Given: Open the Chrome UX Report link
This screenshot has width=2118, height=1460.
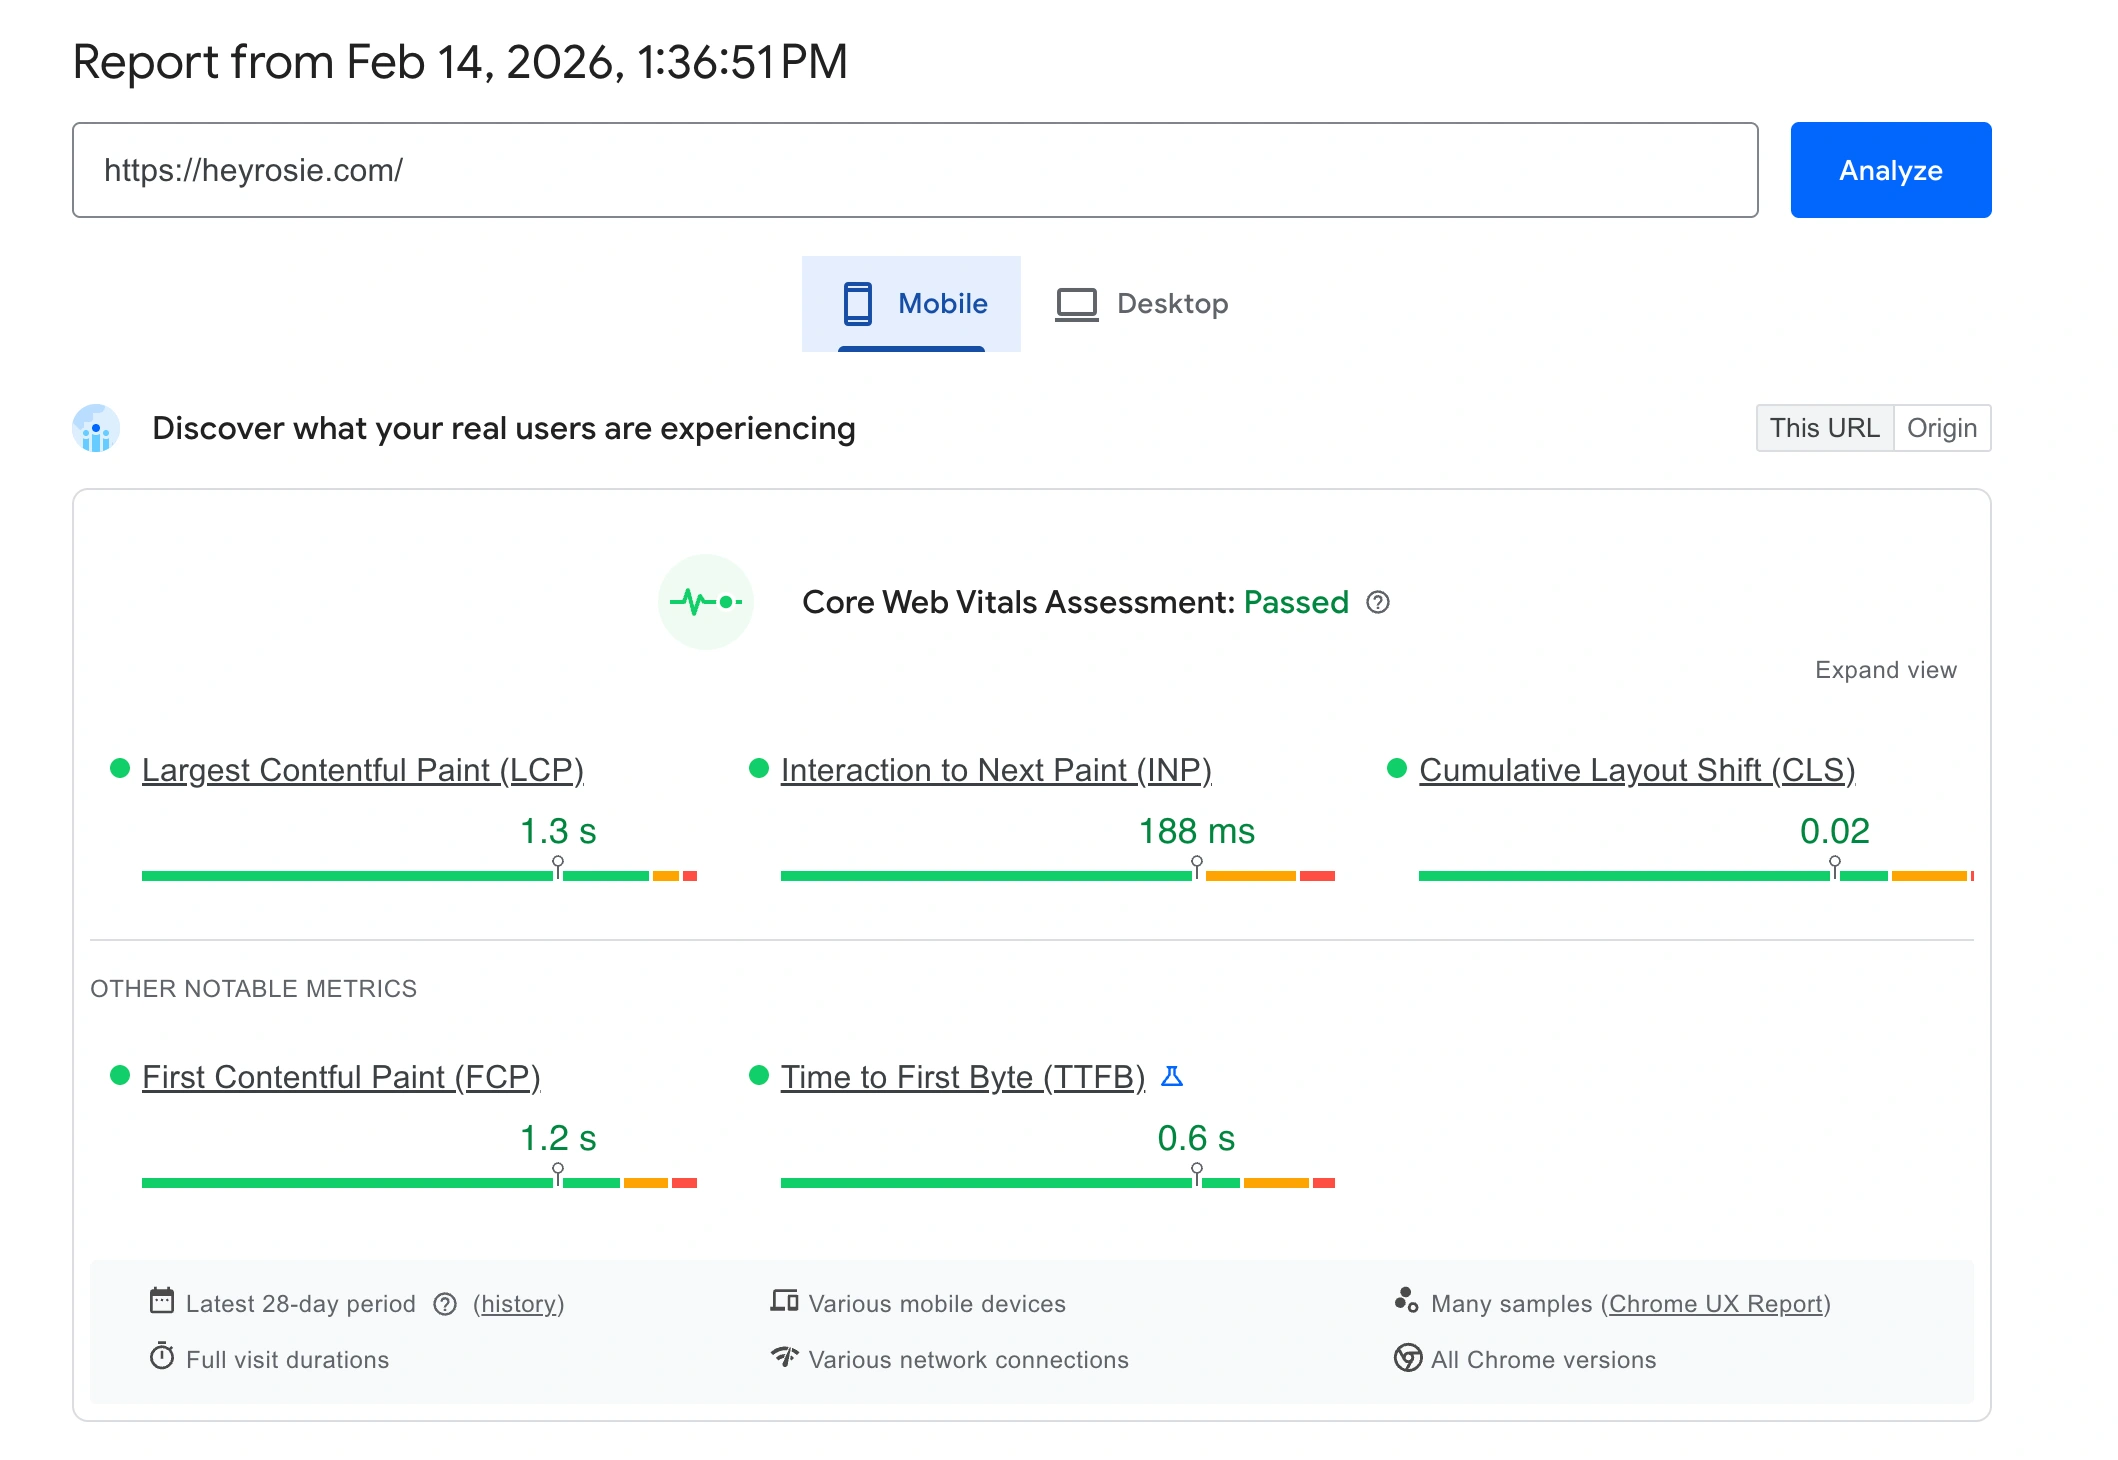Looking at the screenshot, I should pos(1716,1304).
